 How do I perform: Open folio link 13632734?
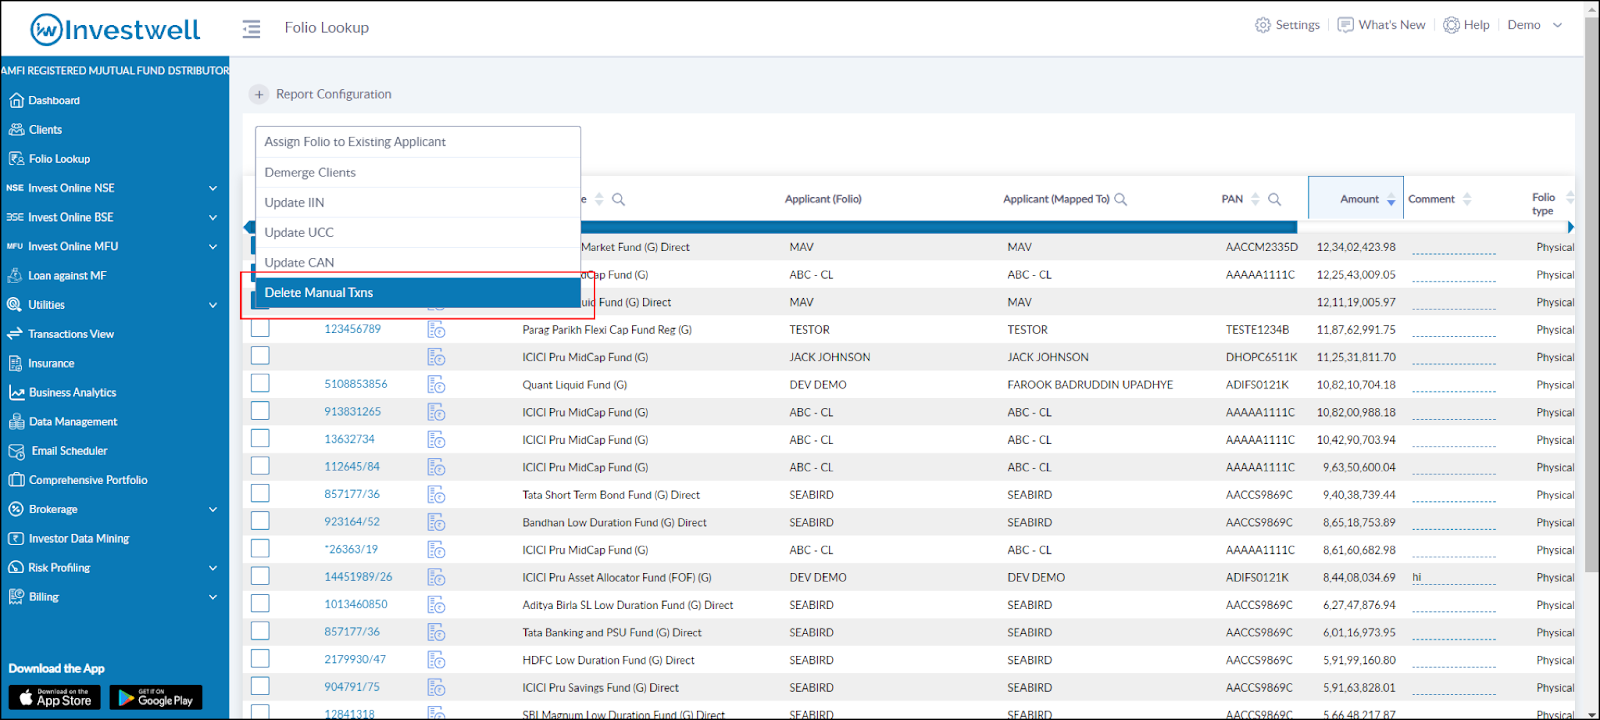349,439
